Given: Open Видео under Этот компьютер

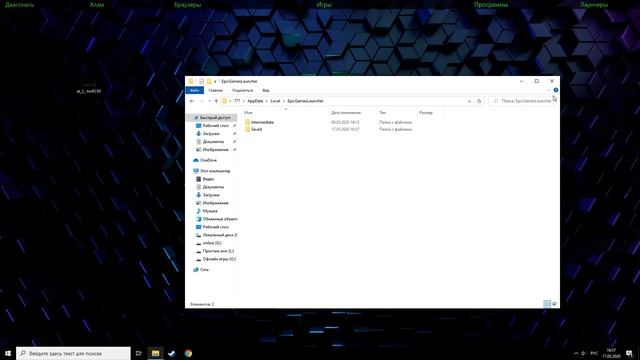Looking at the screenshot, I should click(208, 179).
